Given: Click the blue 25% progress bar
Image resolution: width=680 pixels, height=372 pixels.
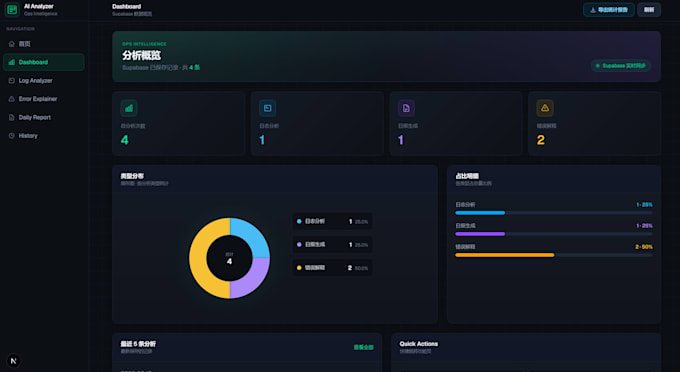Looking at the screenshot, I should tap(480, 213).
